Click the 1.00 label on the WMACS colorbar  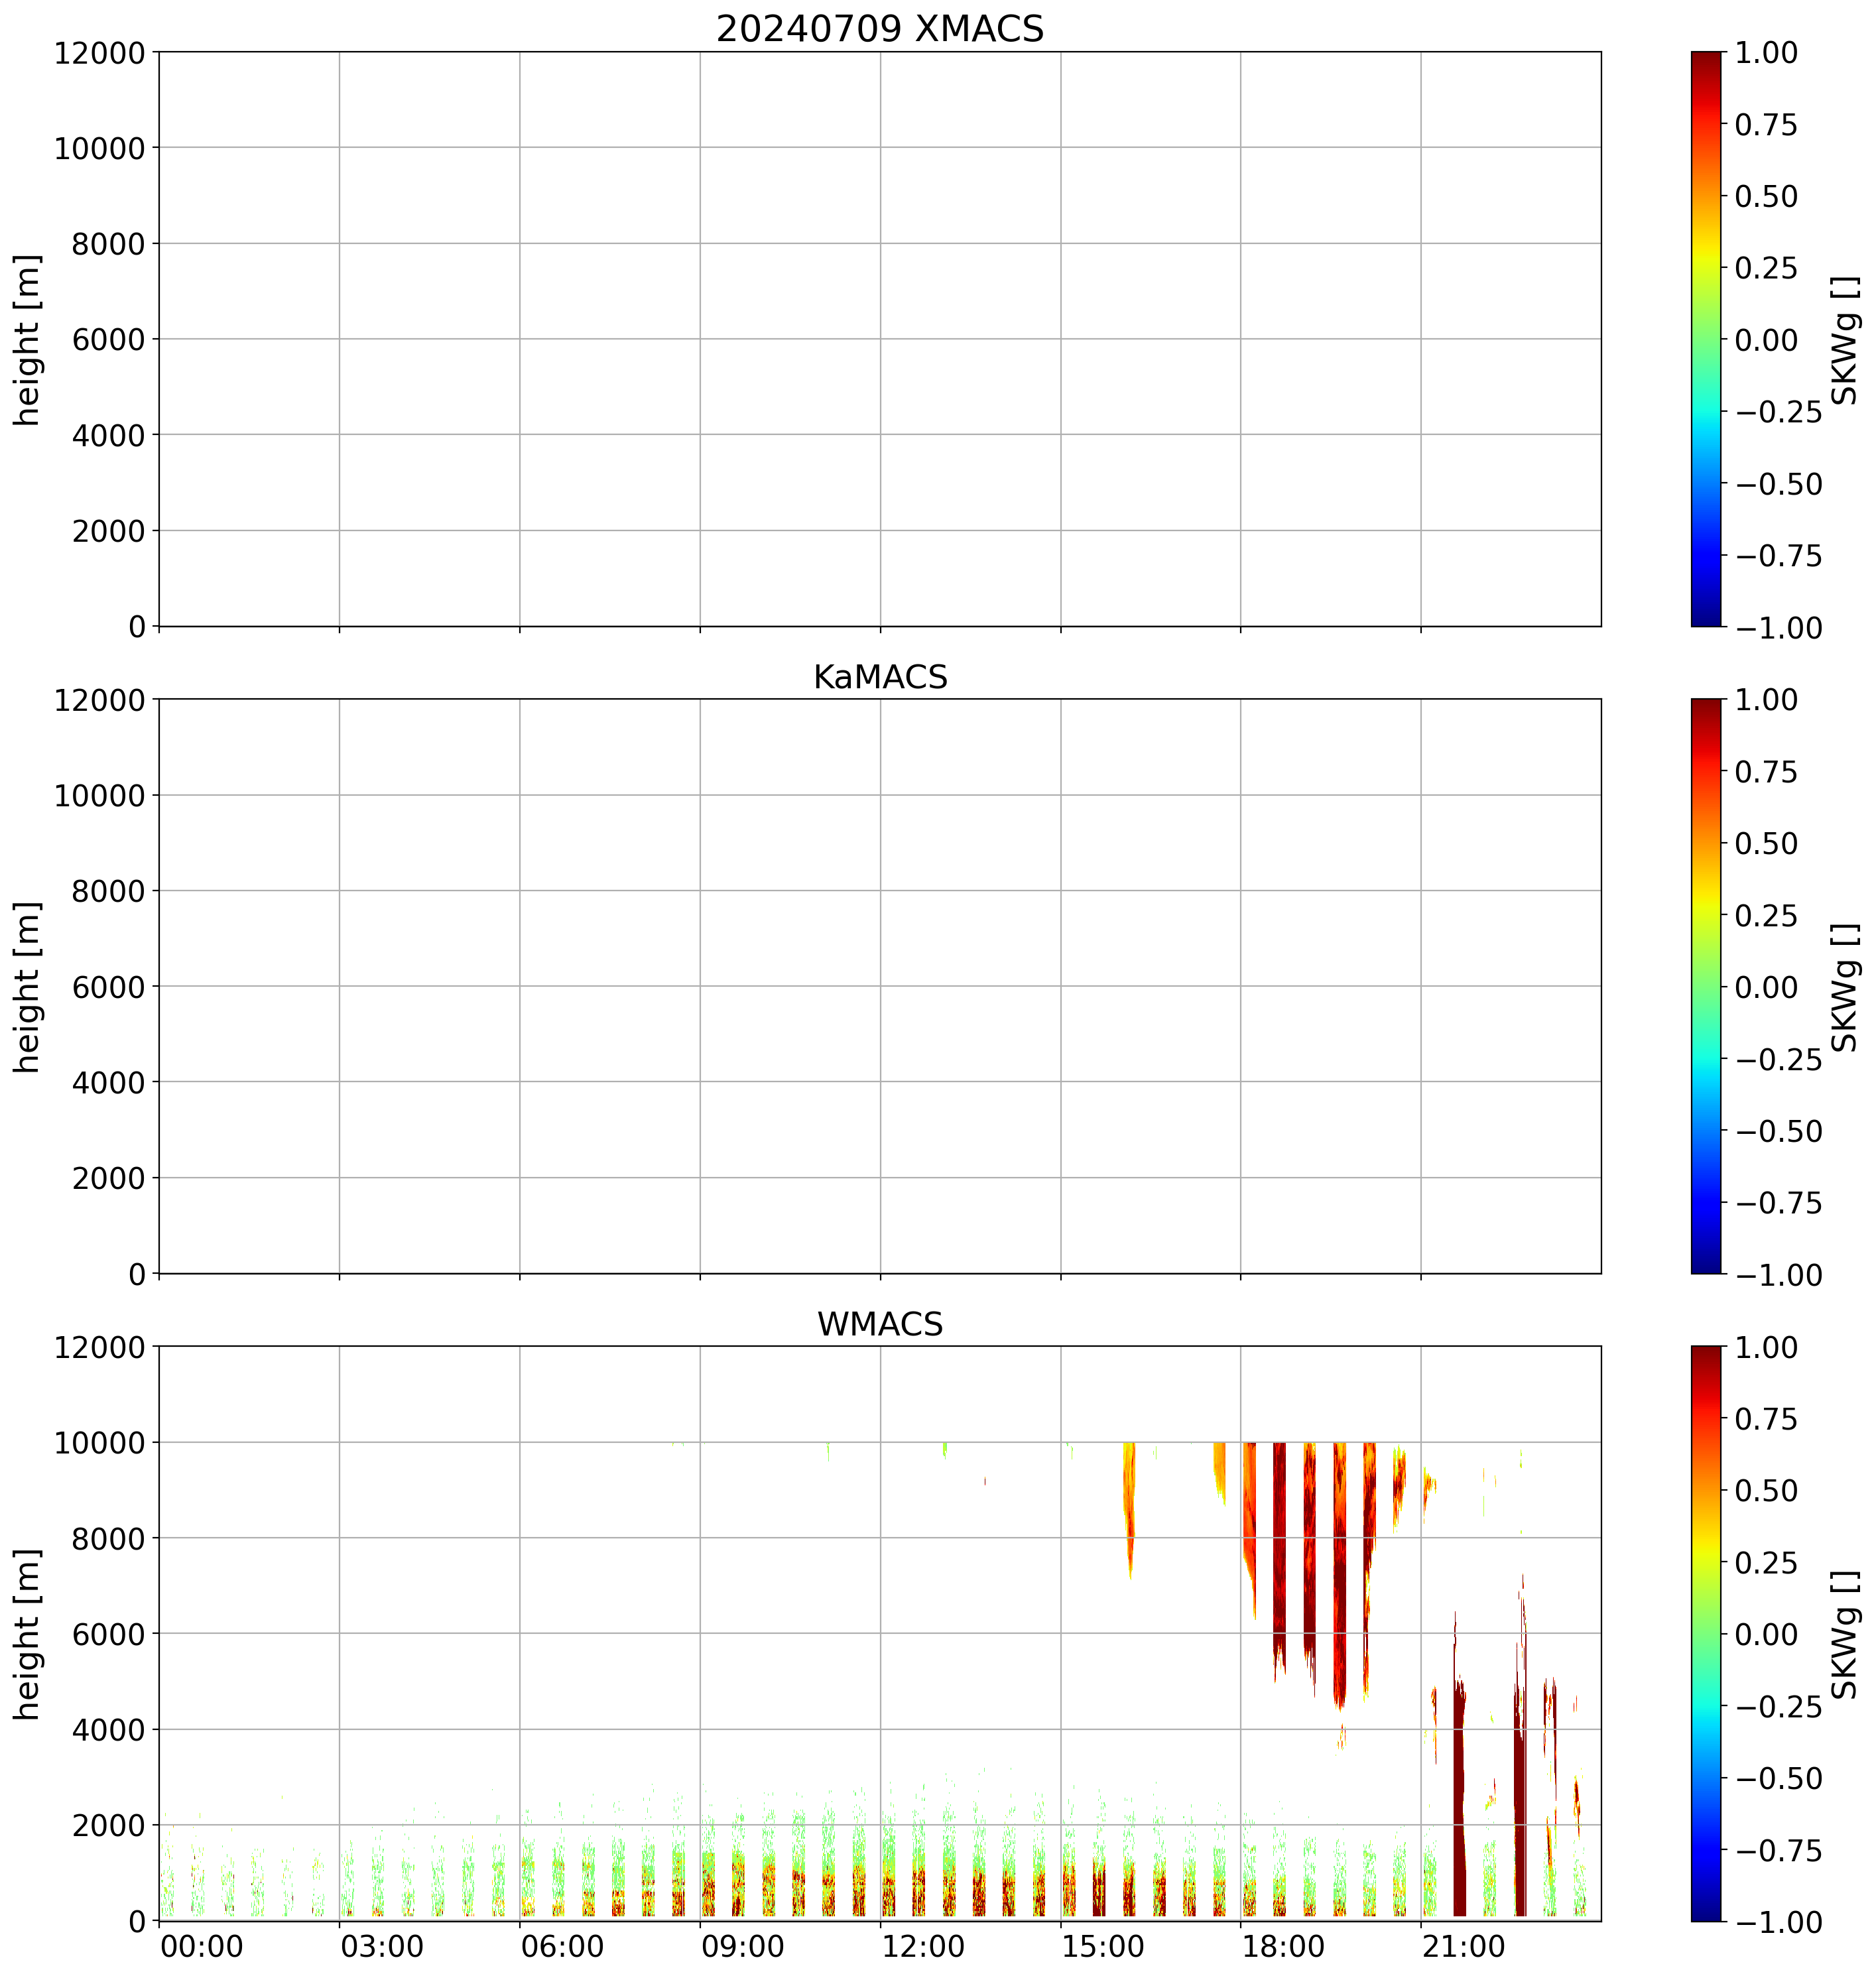pyautogui.click(x=1766, y=1347)
